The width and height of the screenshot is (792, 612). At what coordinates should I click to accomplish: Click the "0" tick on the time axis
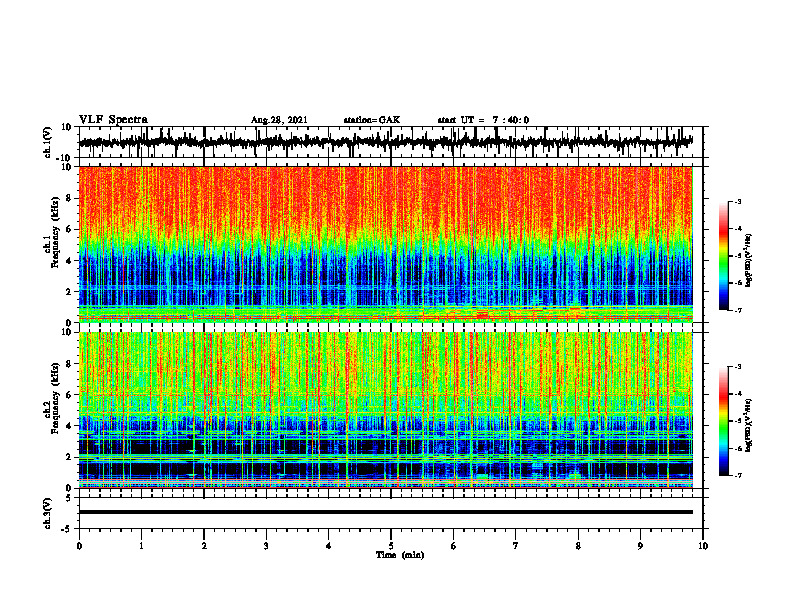click(79, 546)
